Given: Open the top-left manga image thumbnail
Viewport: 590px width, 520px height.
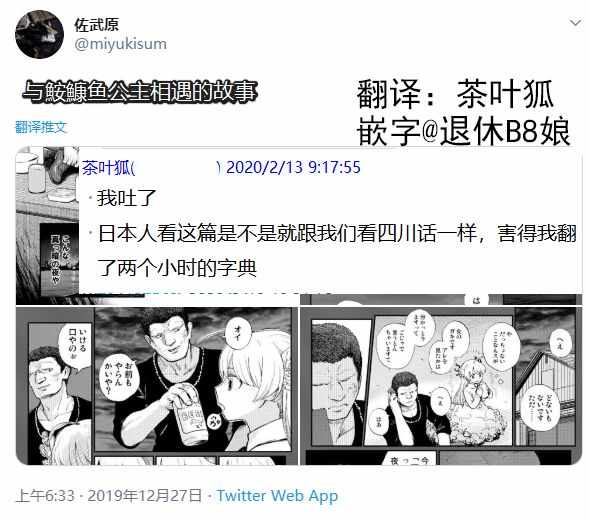Looking at the screenshot, I should 47,226.
